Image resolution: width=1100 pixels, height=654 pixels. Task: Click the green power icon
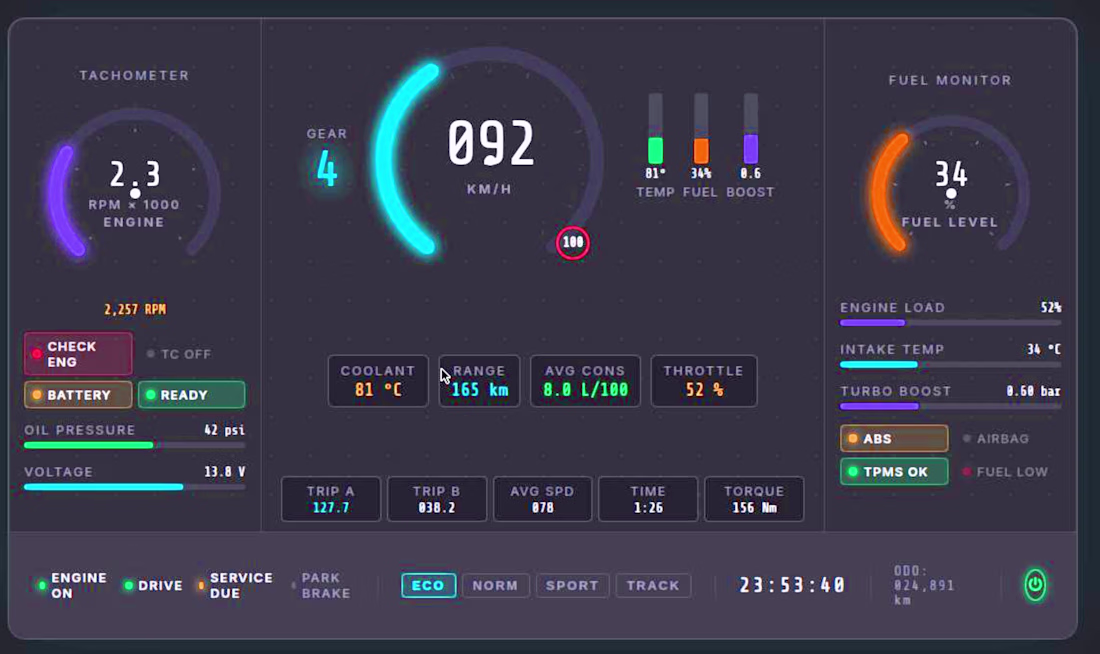pyautogui.click(x=1035, y=585)
